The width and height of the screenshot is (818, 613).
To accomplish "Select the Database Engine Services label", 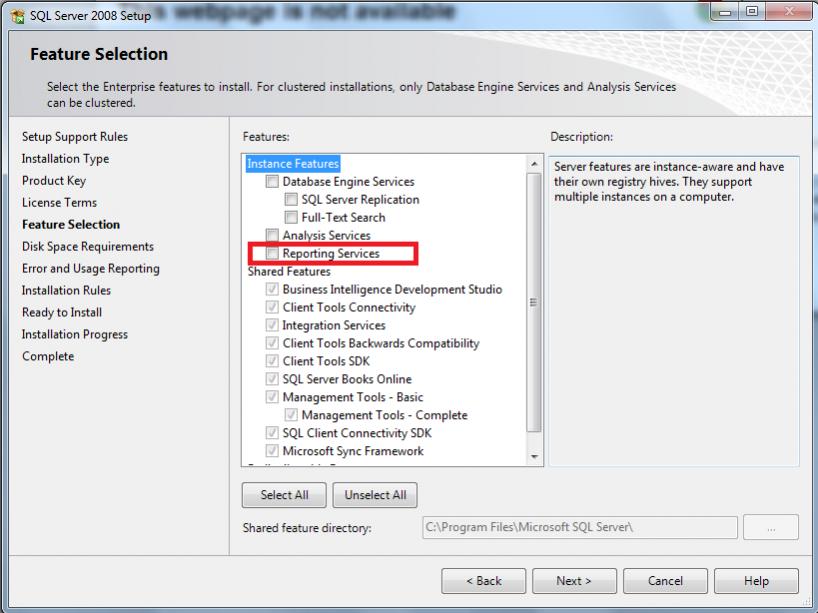I will [348, 182].
